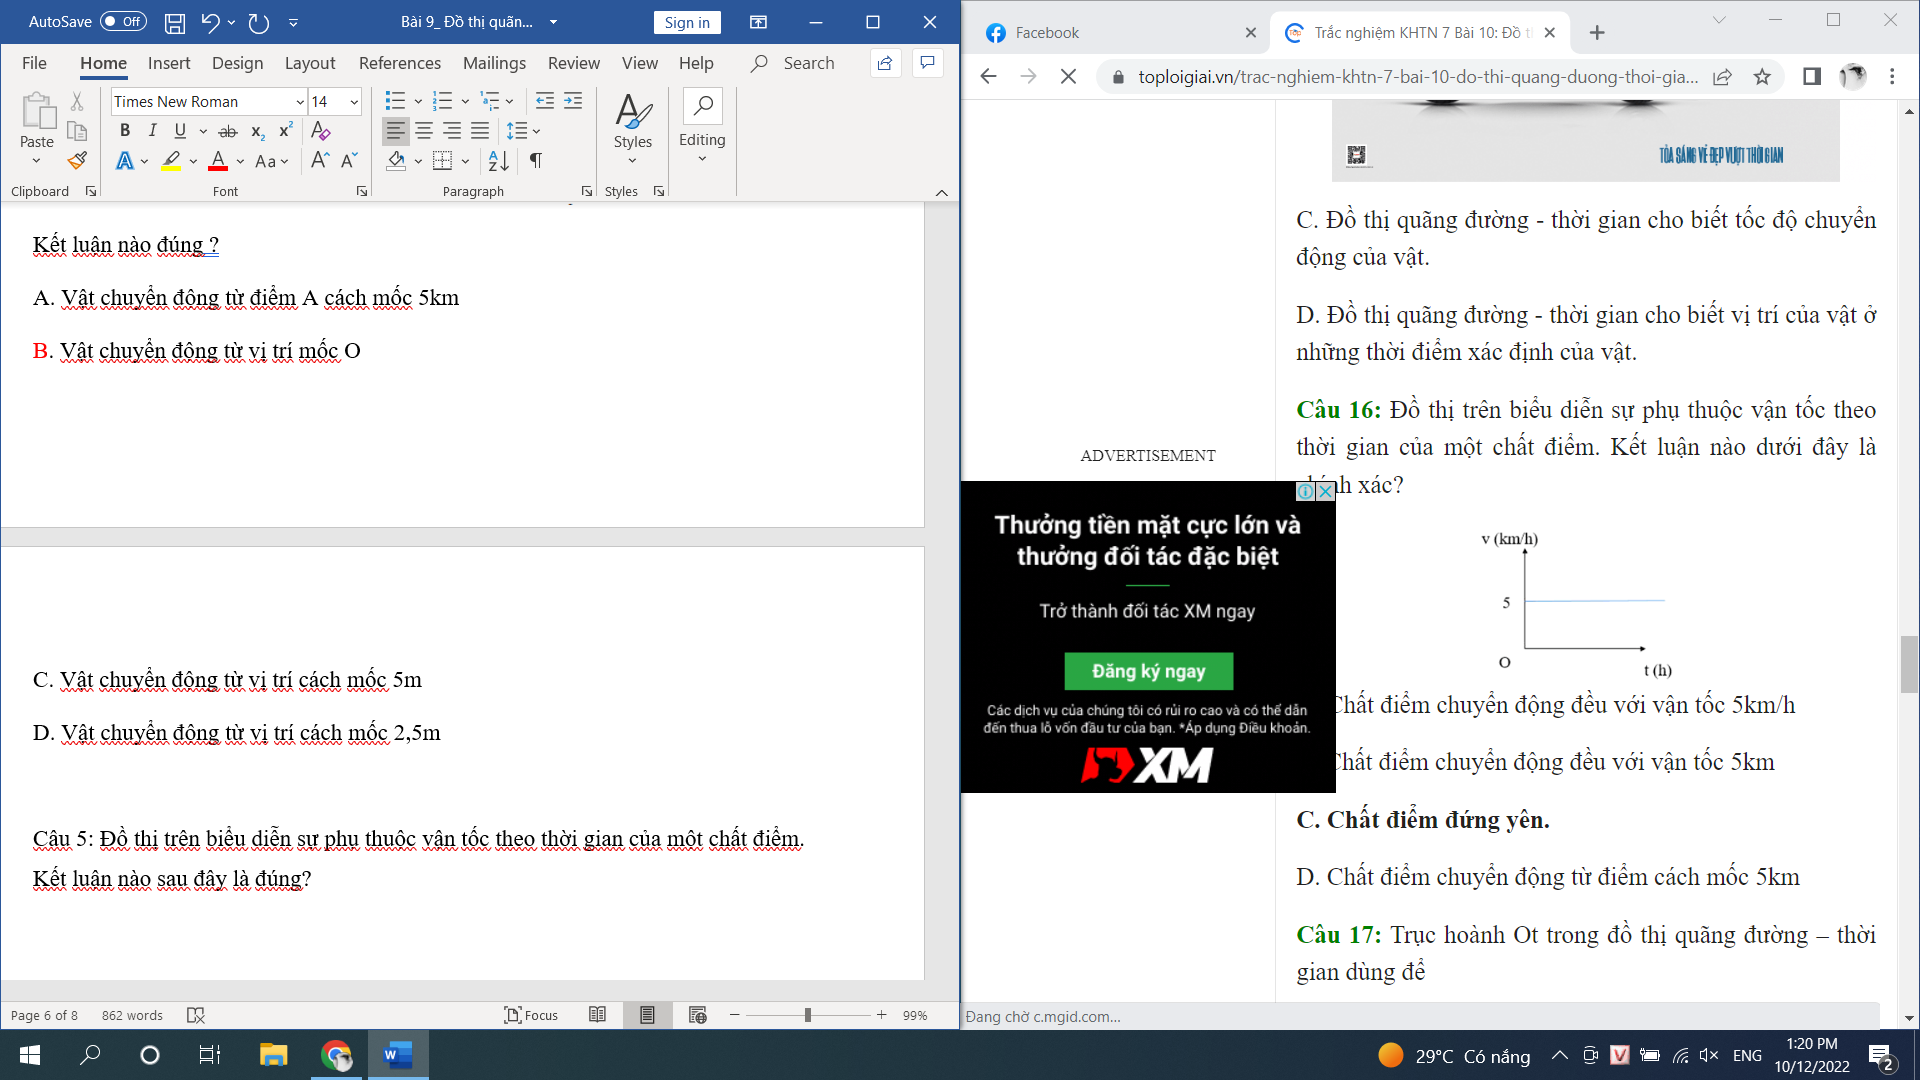Toggle Print Layout view in status bar

(x=647, y=1015)
